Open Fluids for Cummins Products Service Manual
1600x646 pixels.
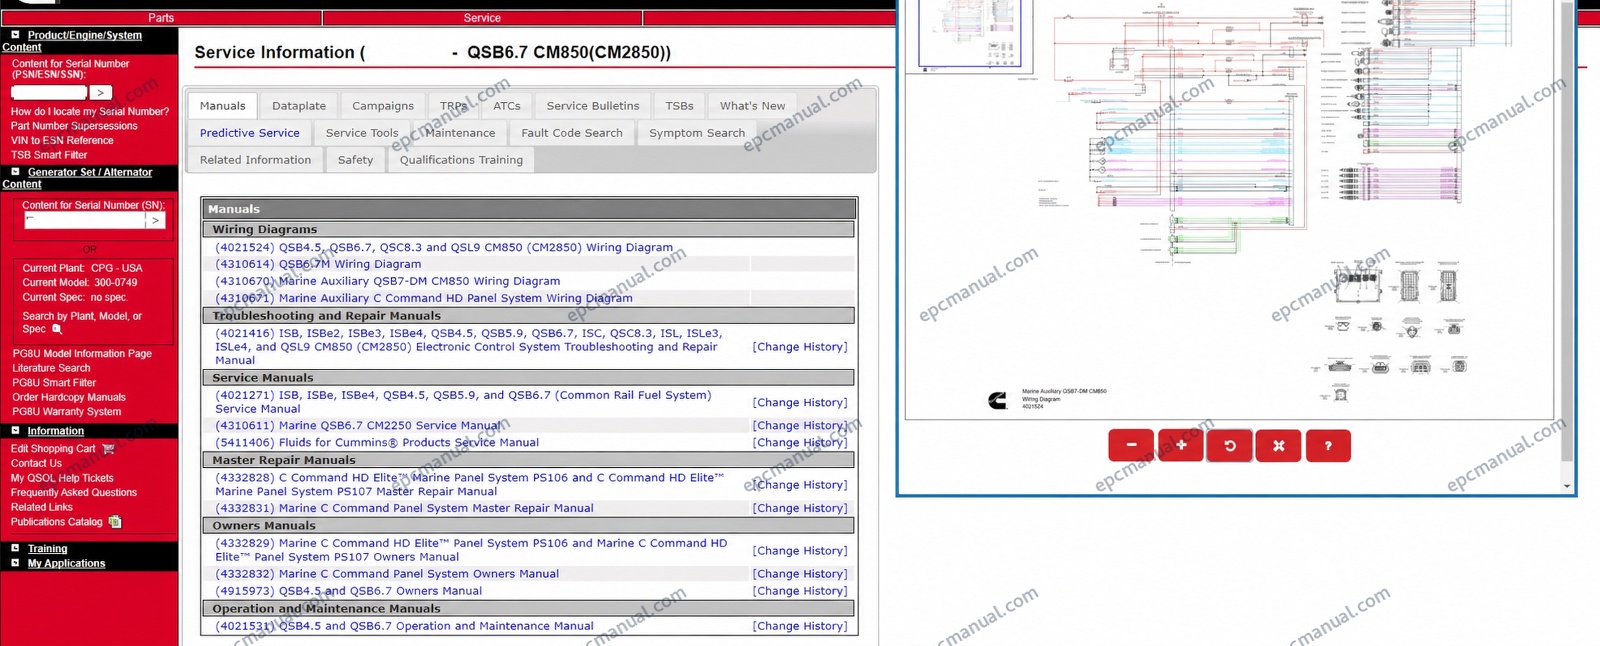click(377, 442)
